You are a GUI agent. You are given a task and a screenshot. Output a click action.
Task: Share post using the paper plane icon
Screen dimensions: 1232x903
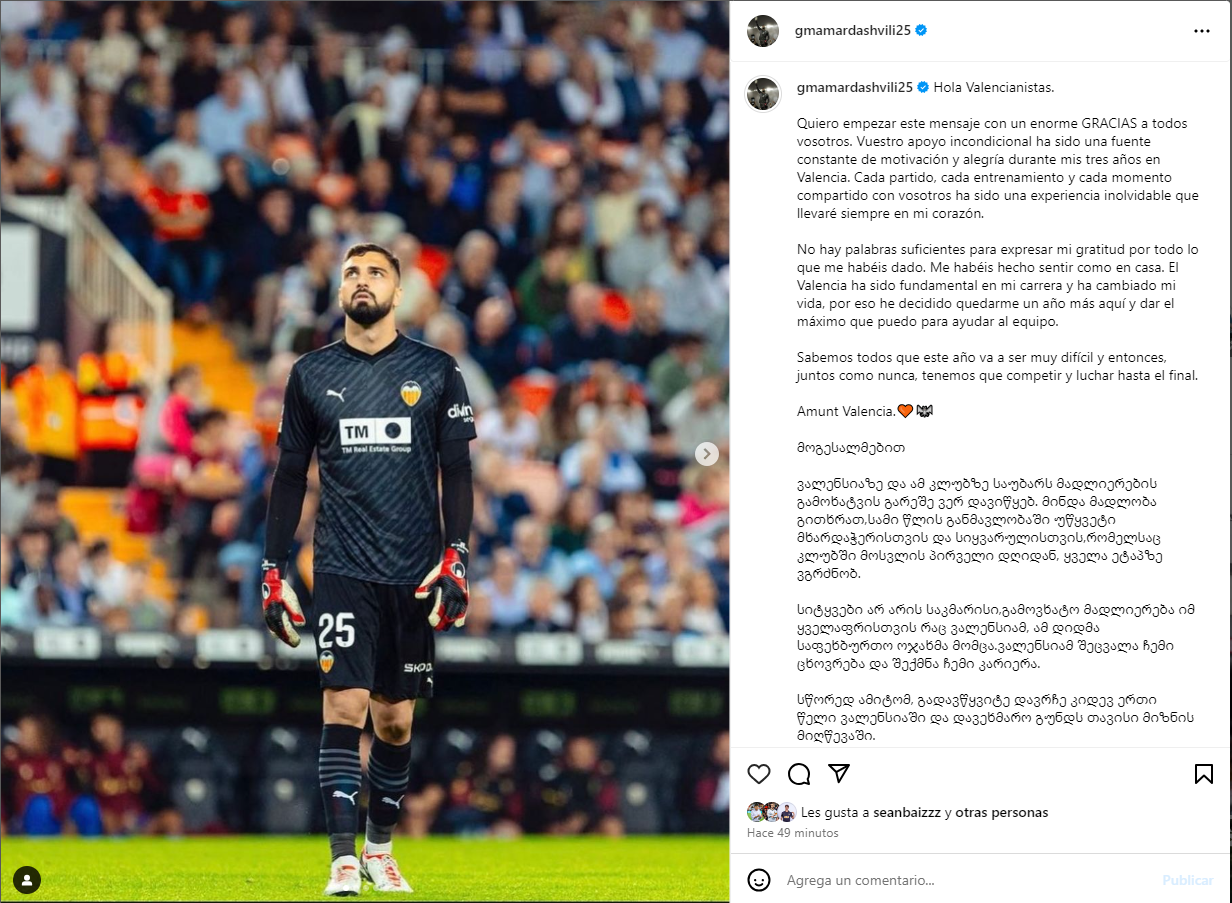point(839,774)
